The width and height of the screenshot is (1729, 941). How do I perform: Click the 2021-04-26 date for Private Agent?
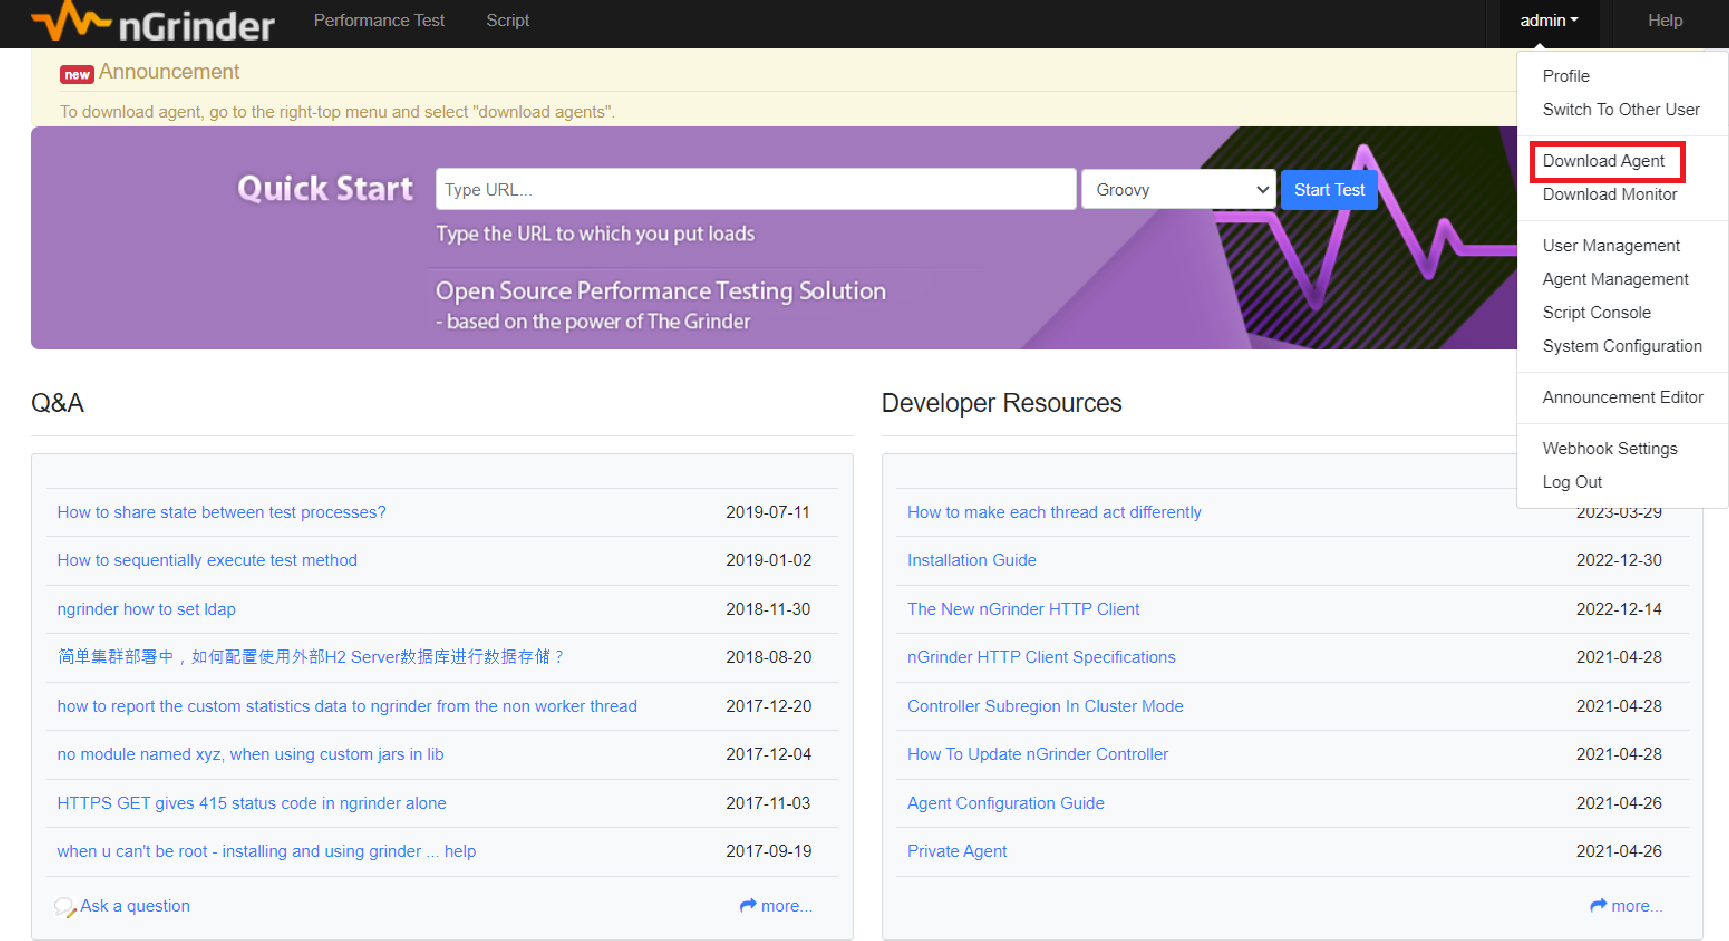click(x=1619, y=851)
